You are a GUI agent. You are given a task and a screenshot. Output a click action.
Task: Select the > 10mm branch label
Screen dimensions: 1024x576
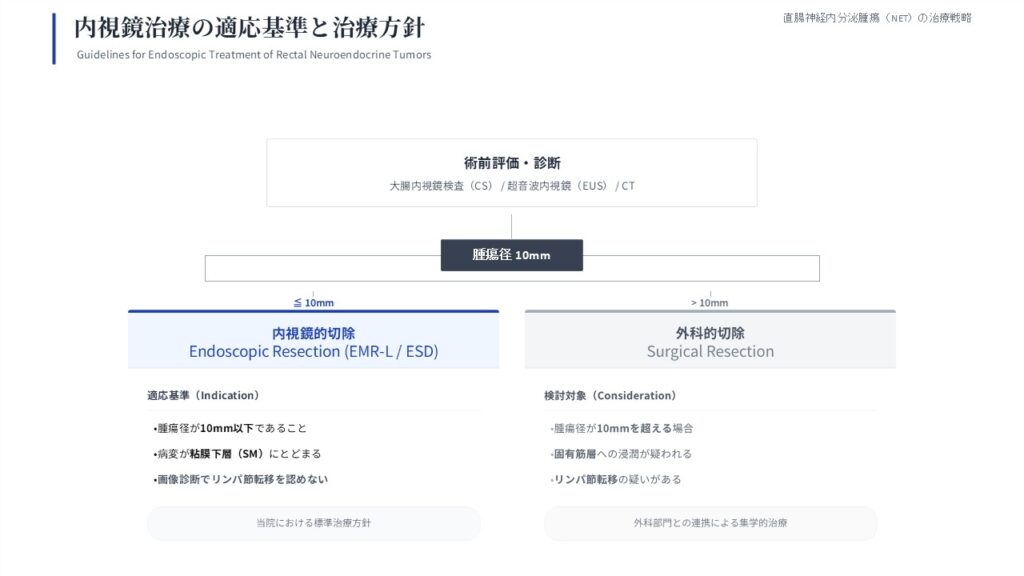[x=709, y=303]
